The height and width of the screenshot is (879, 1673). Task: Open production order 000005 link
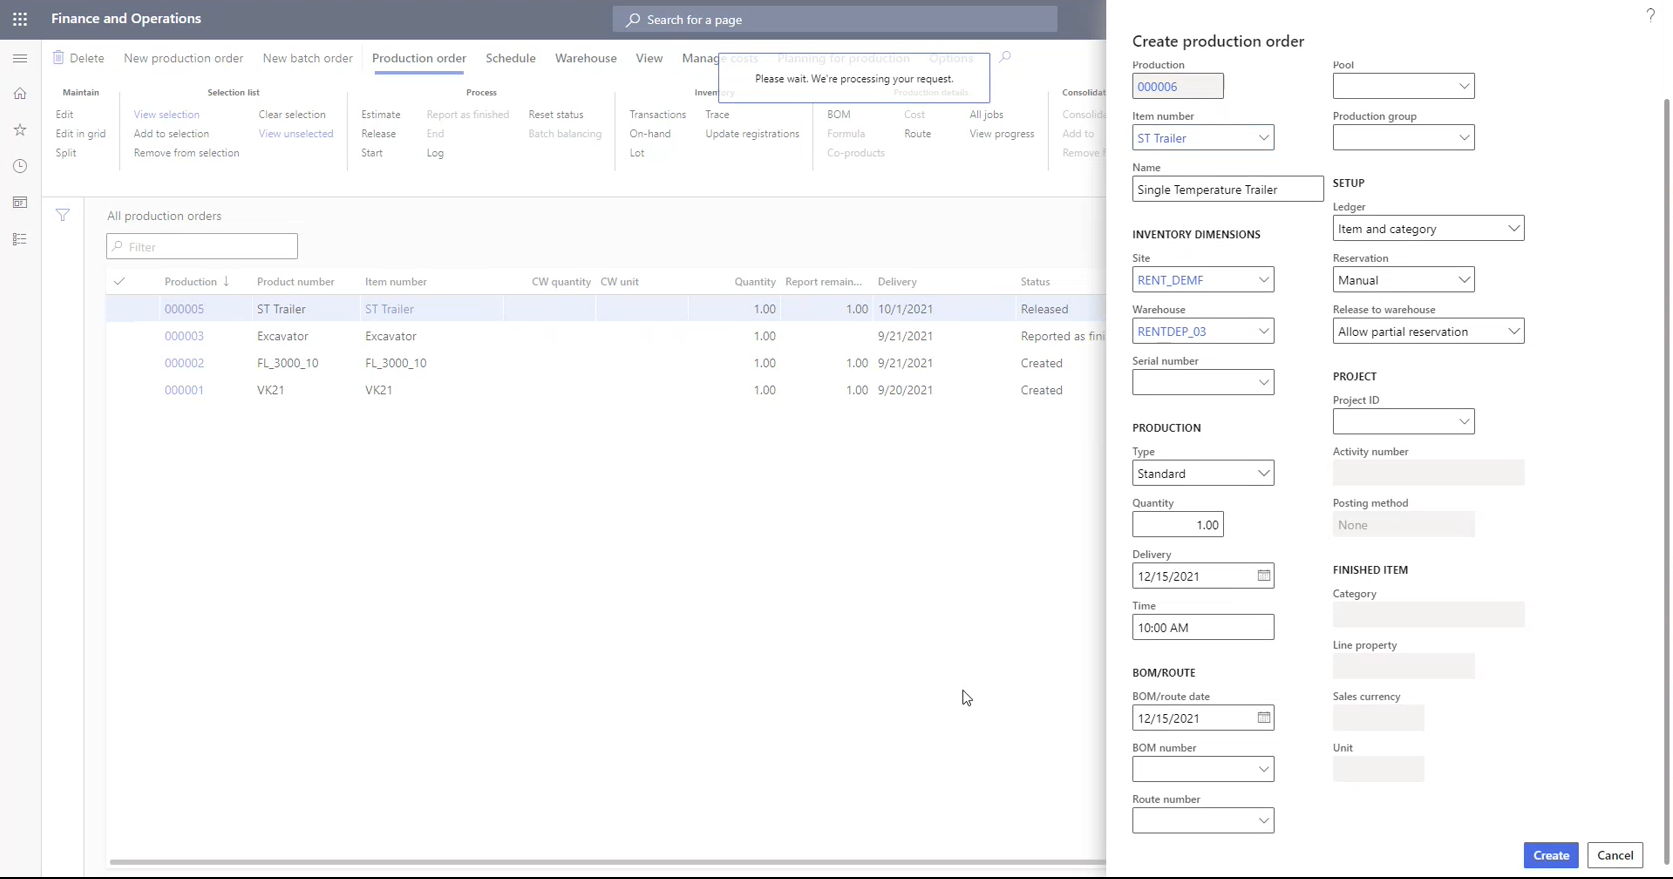184,309
